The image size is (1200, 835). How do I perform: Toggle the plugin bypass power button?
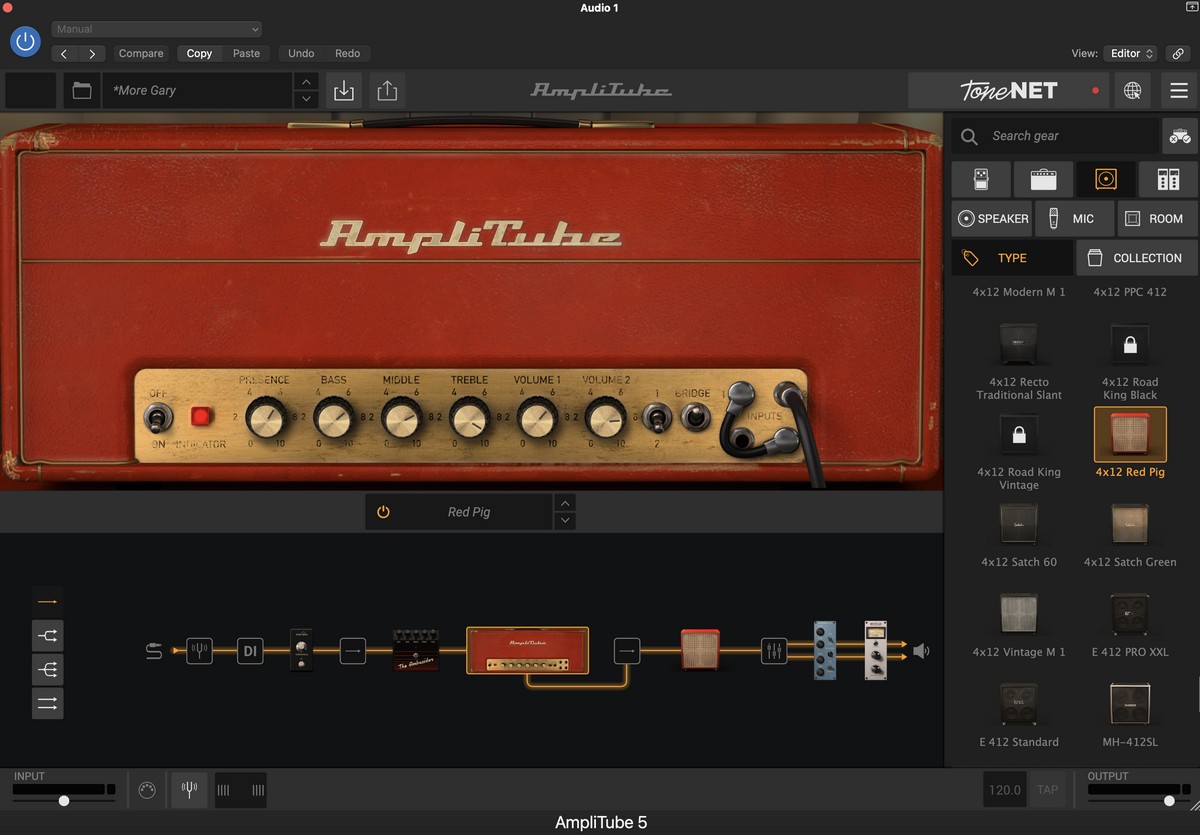pyautogui.click(x=25, y=41)
